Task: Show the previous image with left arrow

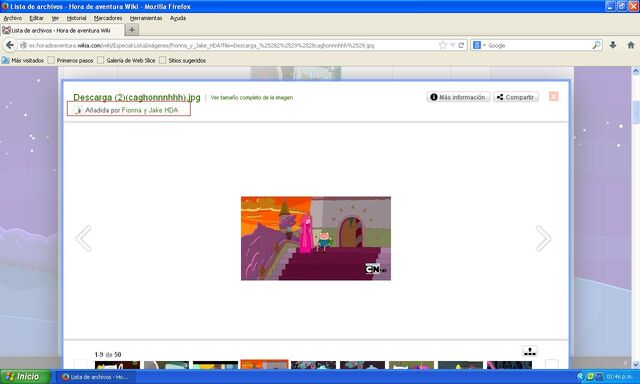Action: tap(84, 238)
